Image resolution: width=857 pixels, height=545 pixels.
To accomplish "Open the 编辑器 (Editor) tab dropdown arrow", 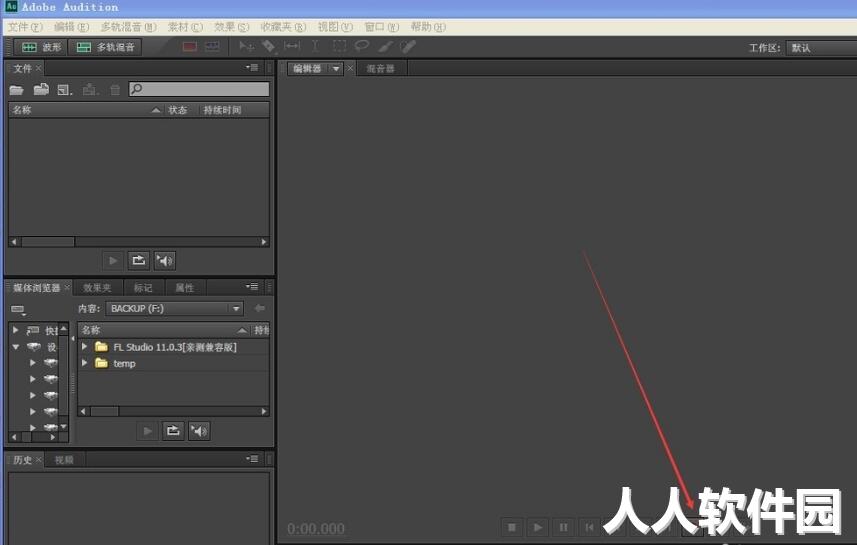I will coord(336,69).
